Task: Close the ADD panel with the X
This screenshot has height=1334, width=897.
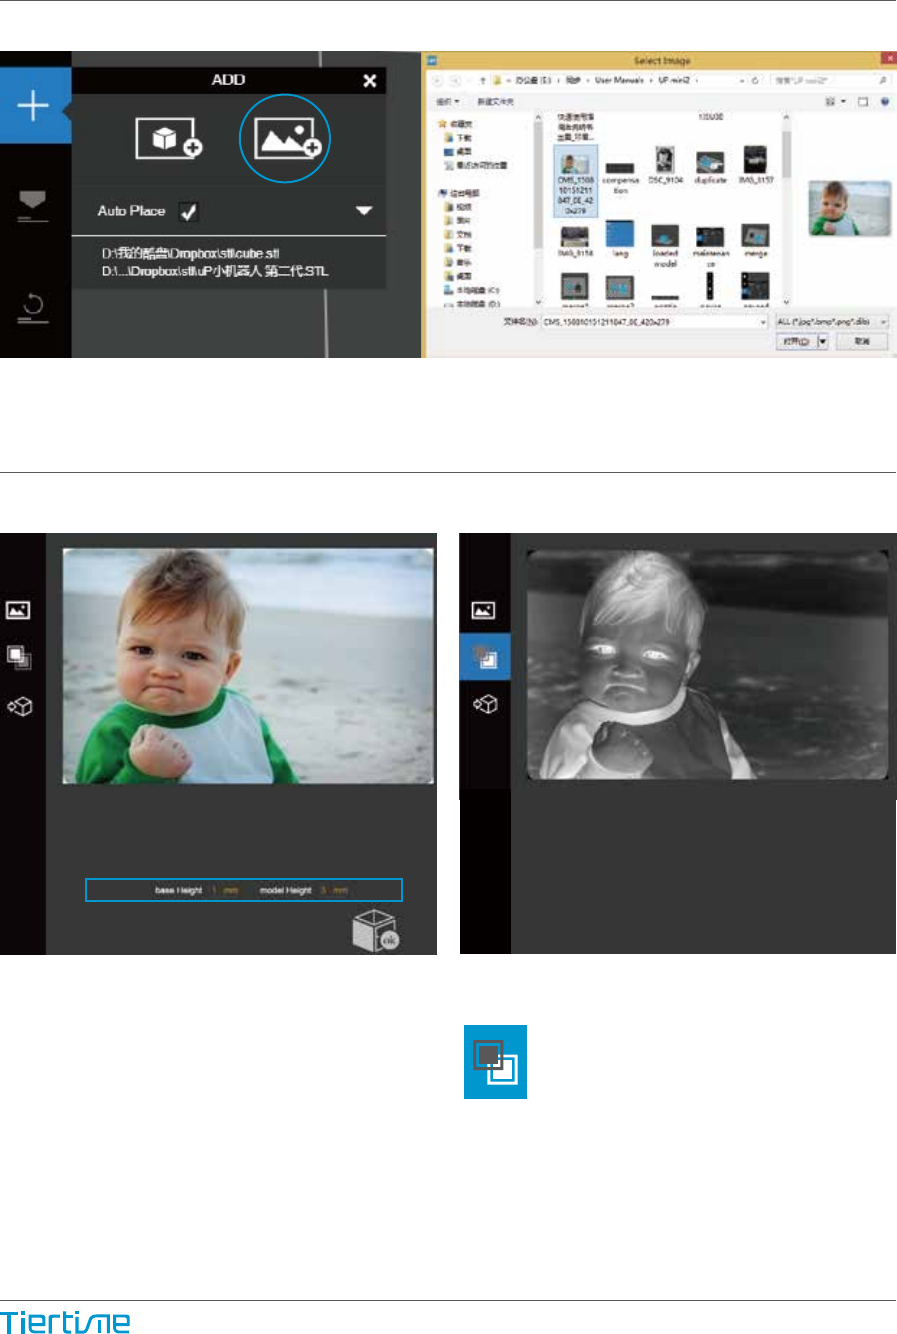Action: pos(369,80)
